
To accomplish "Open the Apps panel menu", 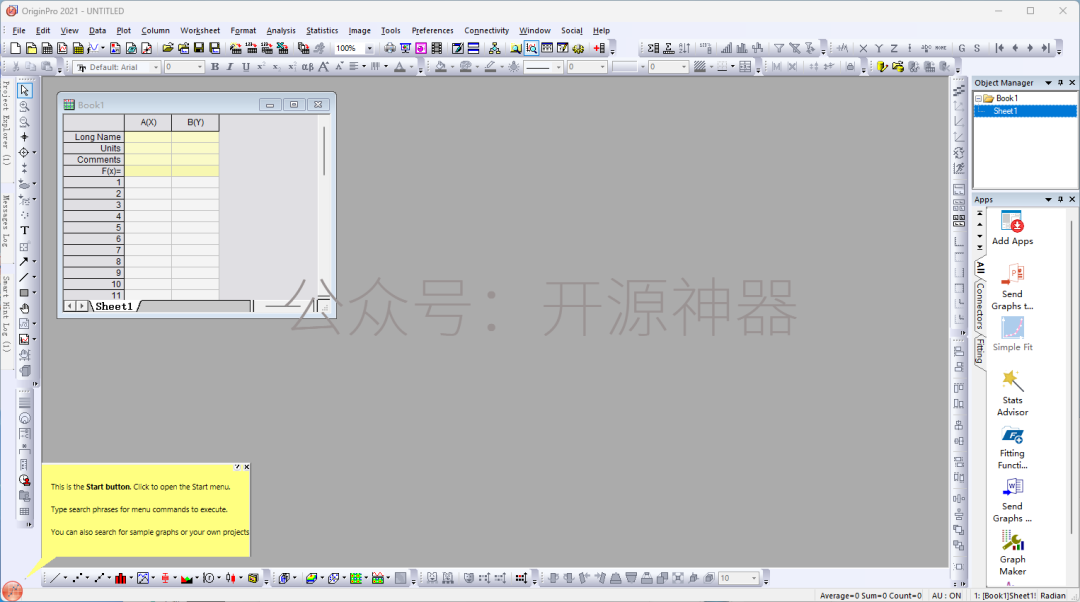I will tap(1048, 199).
